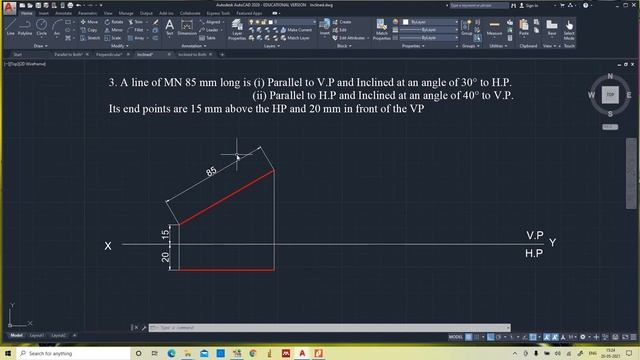
Task: Toggle polar tracking in status bar
Action: [499, 337]
